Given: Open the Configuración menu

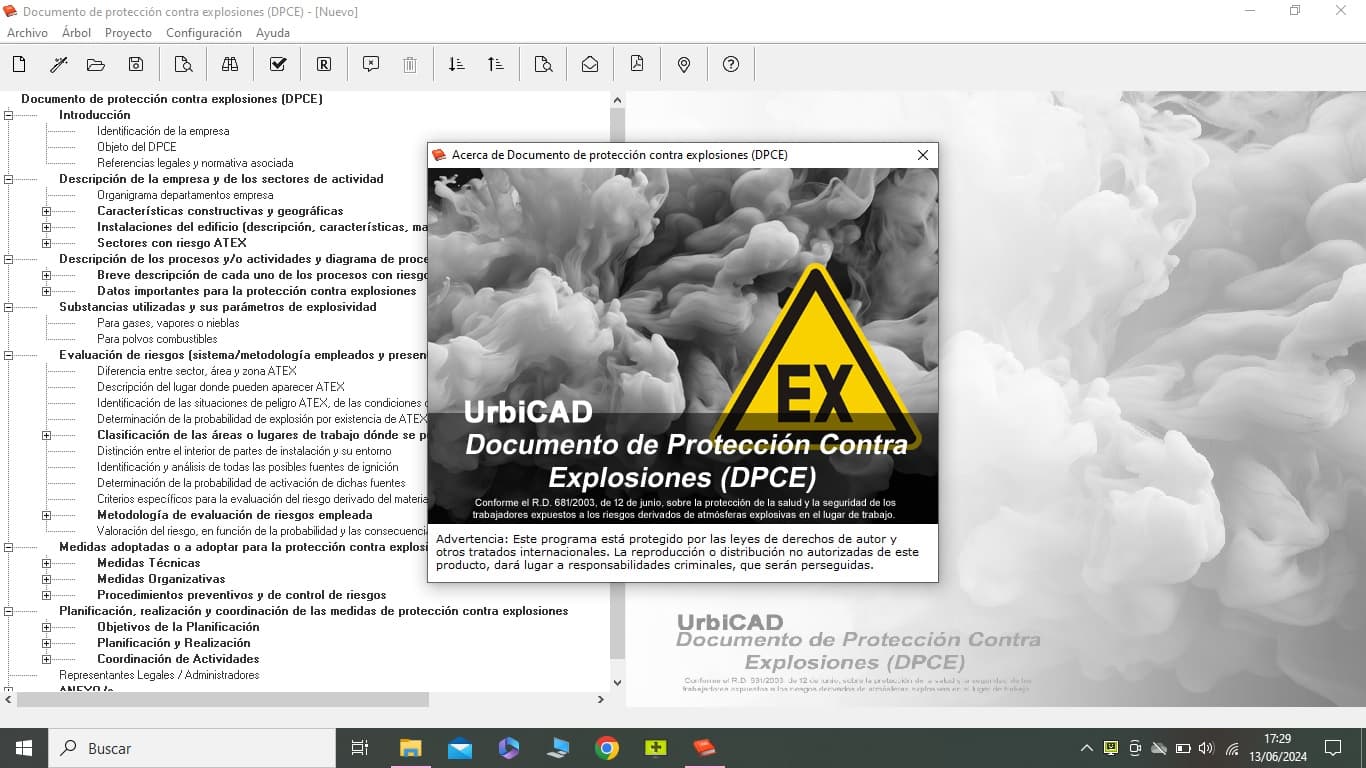Looking at the screenshot, I should (204, 33).
